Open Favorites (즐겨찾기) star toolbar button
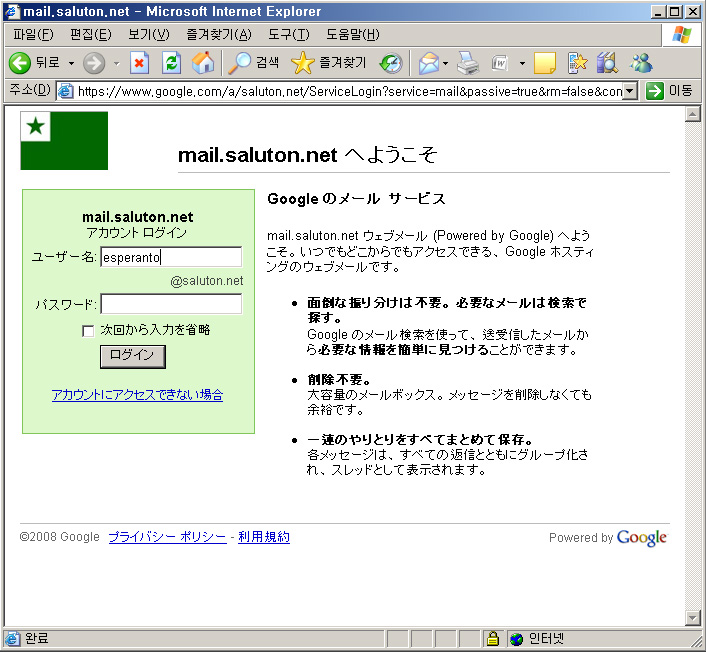The image size is (706, 652). 329,63
